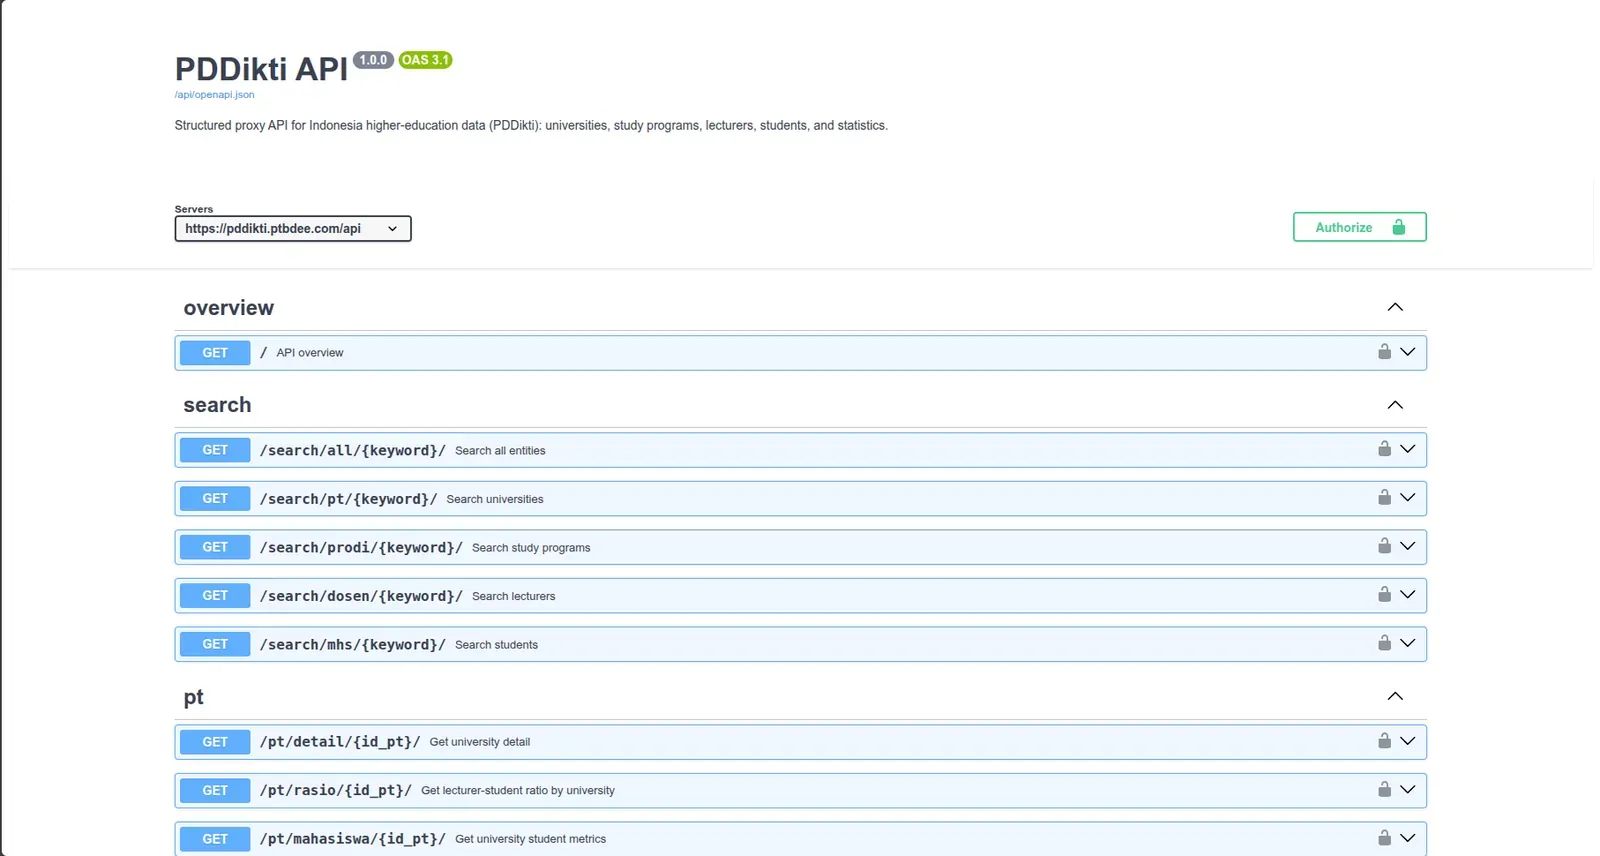The height and width of the screenshot is (856, 1600).
Task: Click the lock icon for /search/mhs/{keyword}/
Action: (x=1384, y=643)
